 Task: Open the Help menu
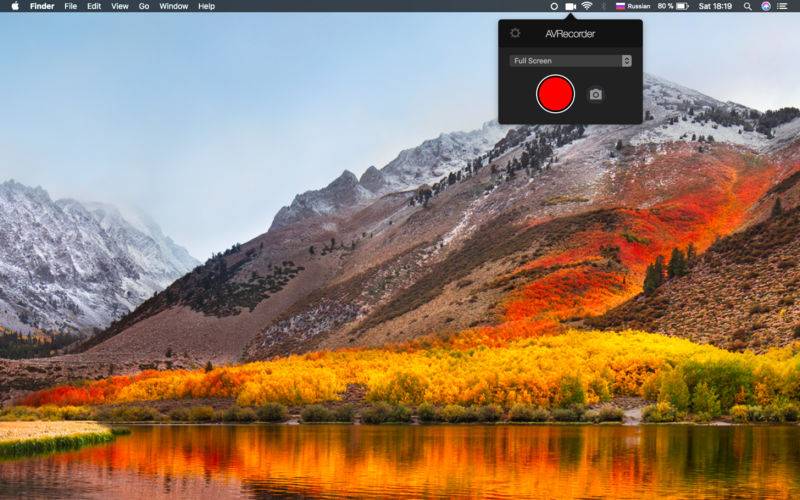click(206, 6)
